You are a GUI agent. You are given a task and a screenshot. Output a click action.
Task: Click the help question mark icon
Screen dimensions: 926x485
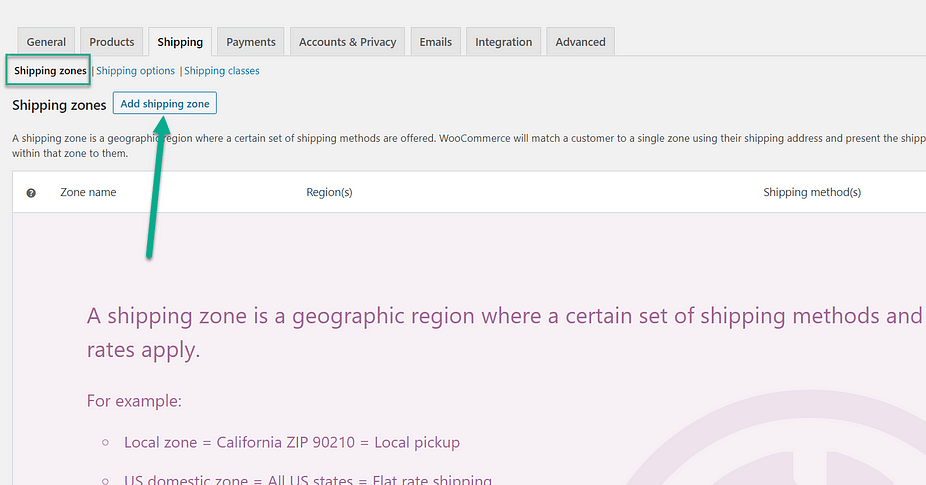[31, 193]
